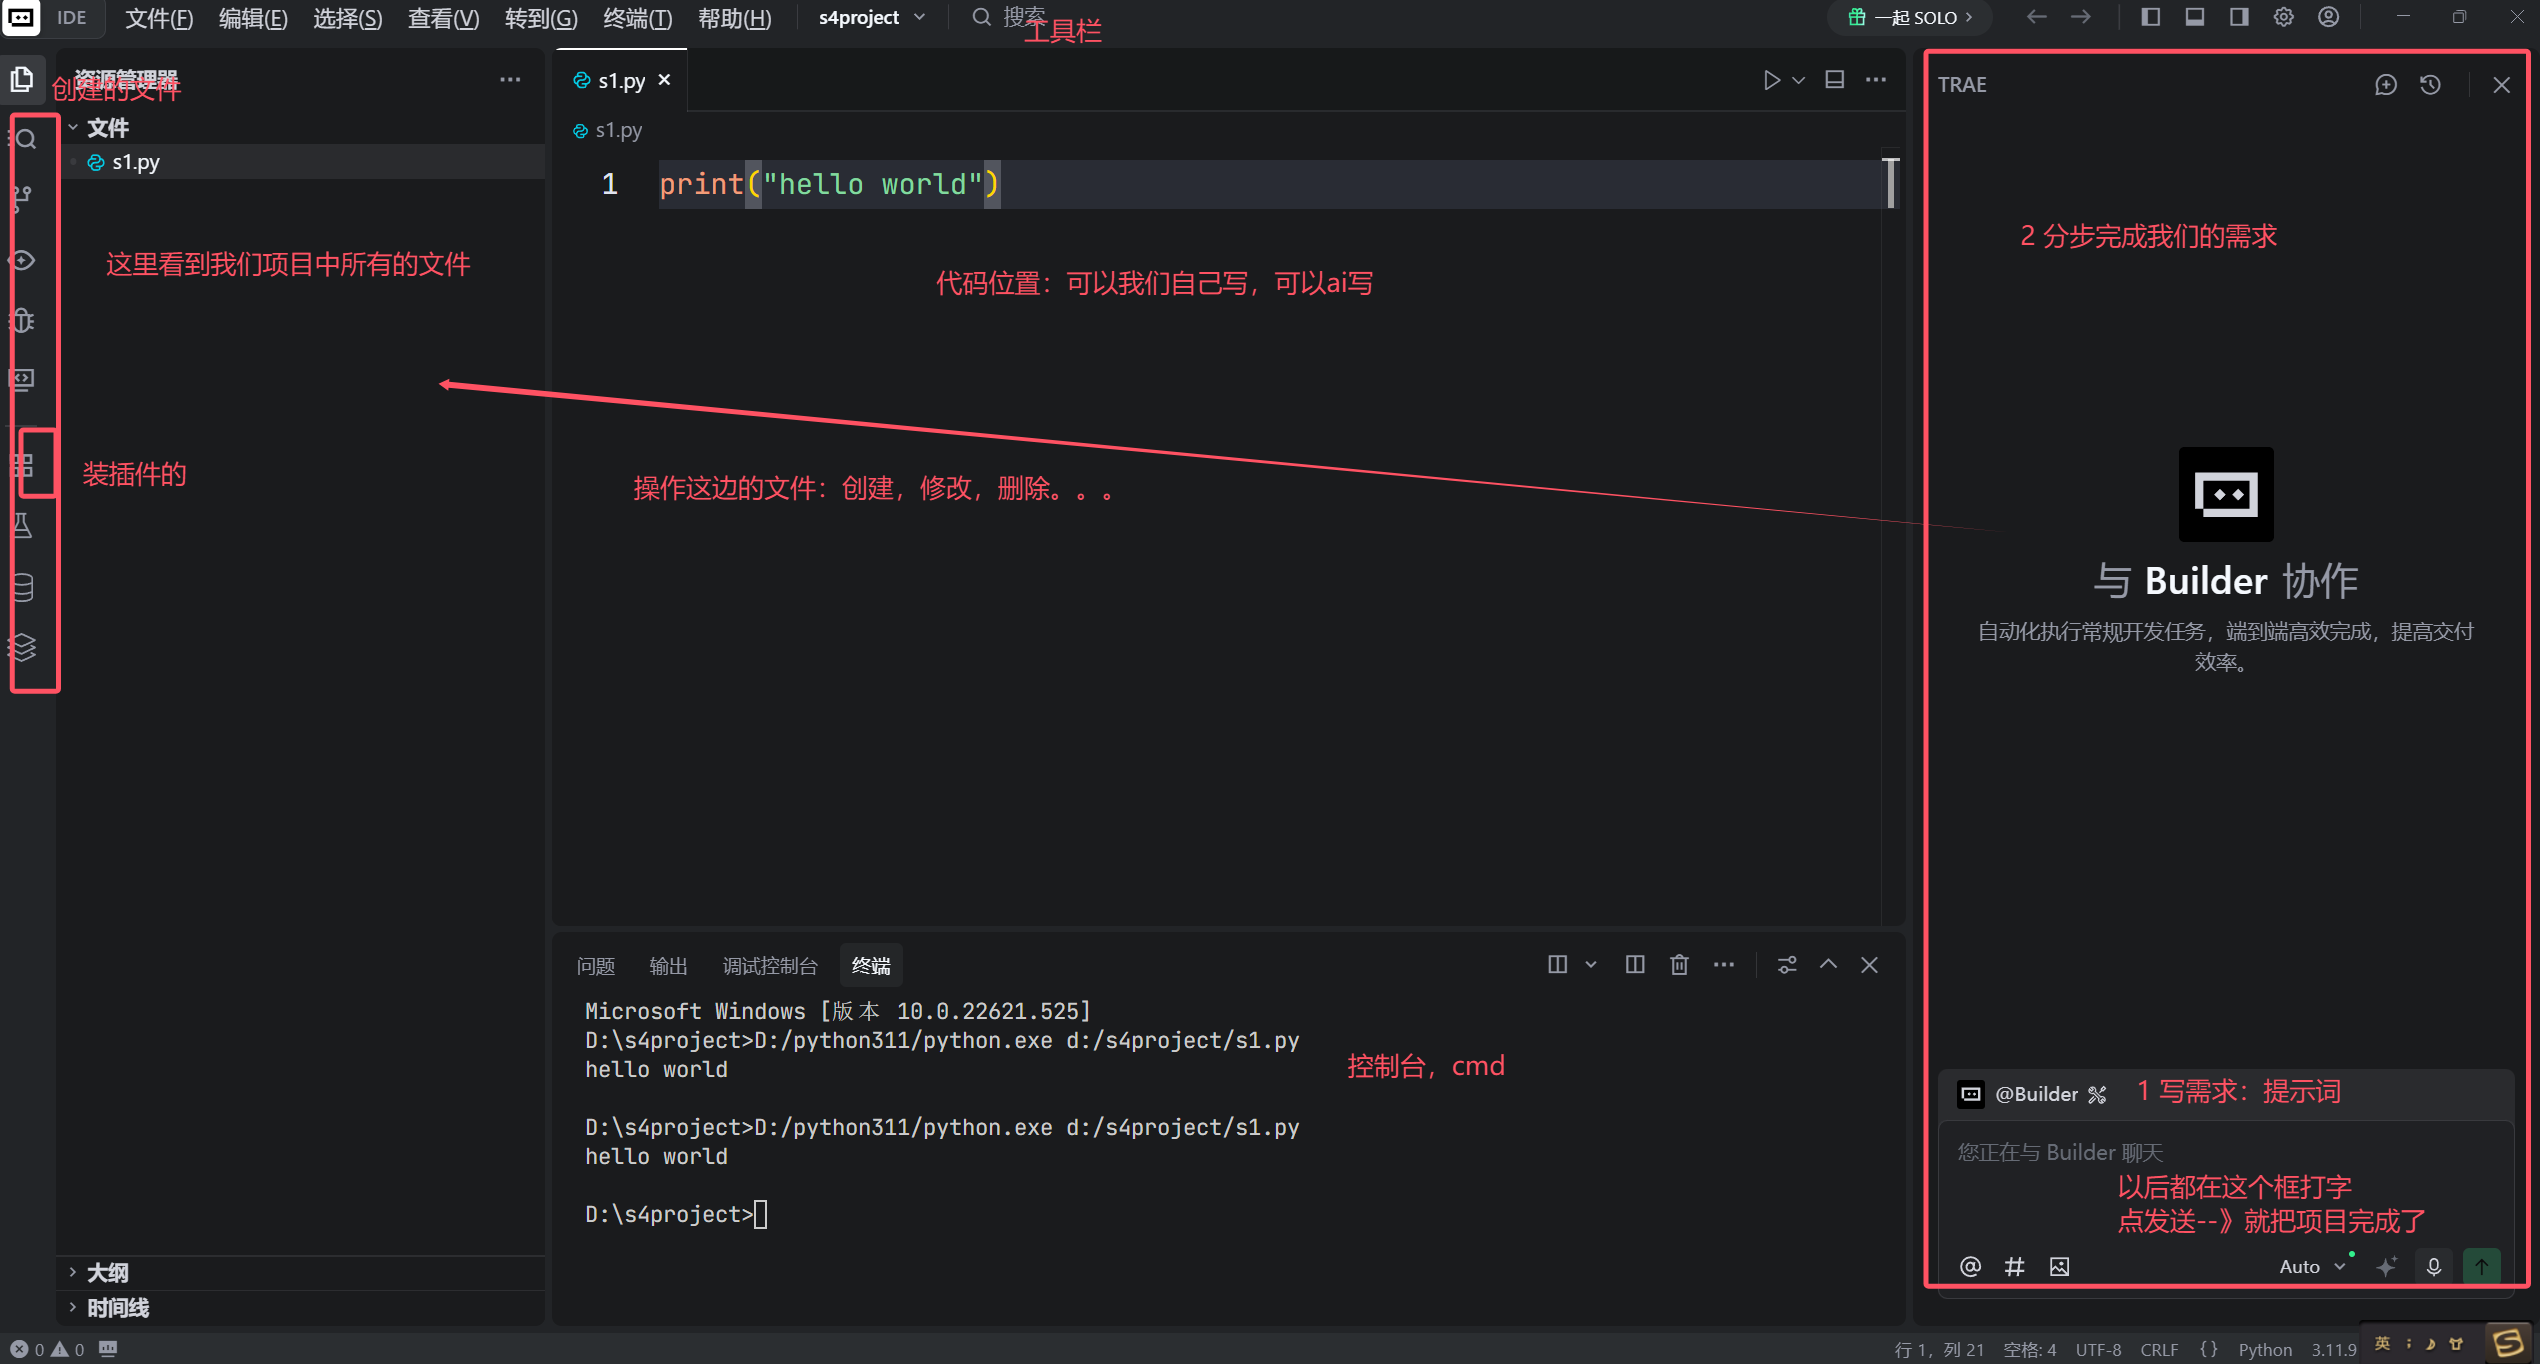Click the new chat icon in TRAE panel
Screen dimensions: 2540x1364
(2385, 85)
